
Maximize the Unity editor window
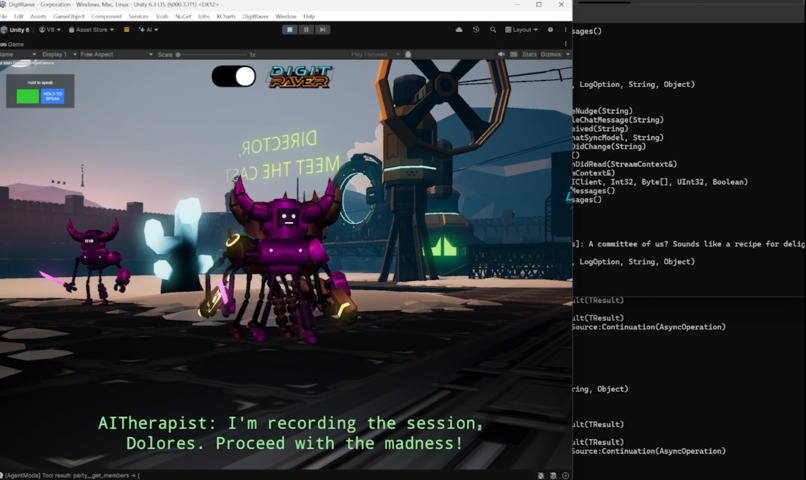point(539,5)
